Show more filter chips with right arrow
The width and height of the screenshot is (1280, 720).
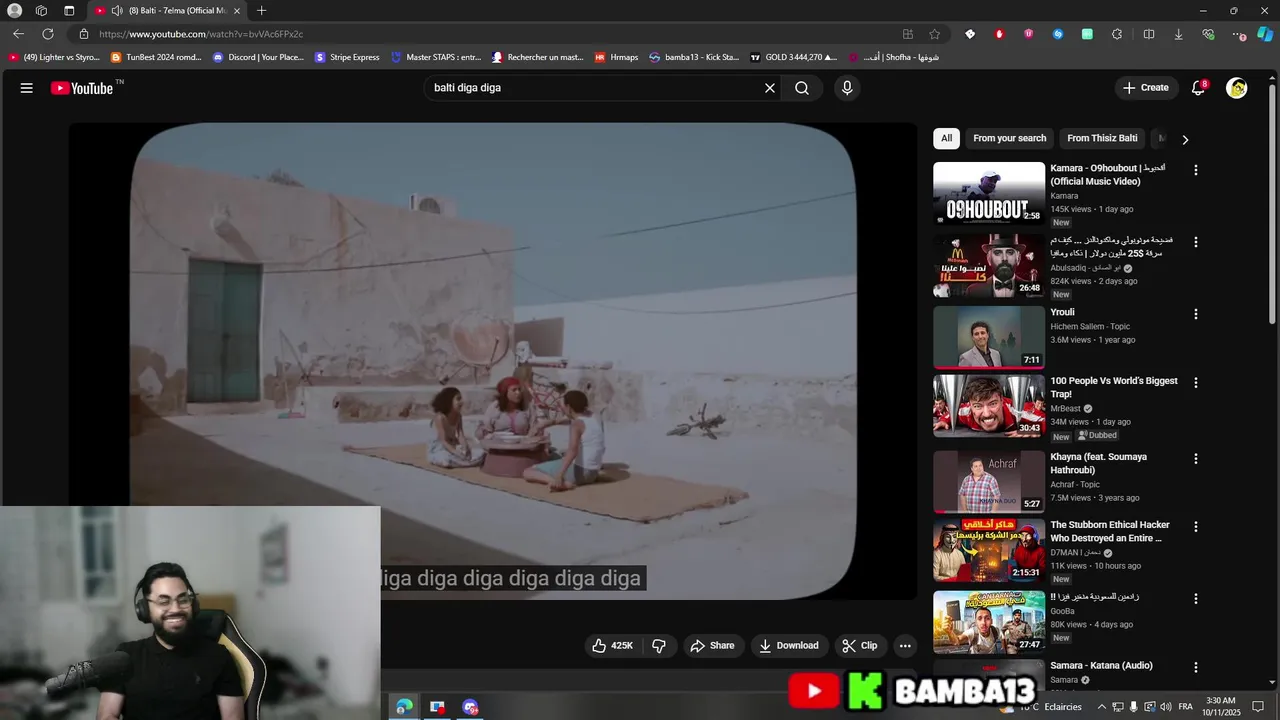click(1185, 139)
